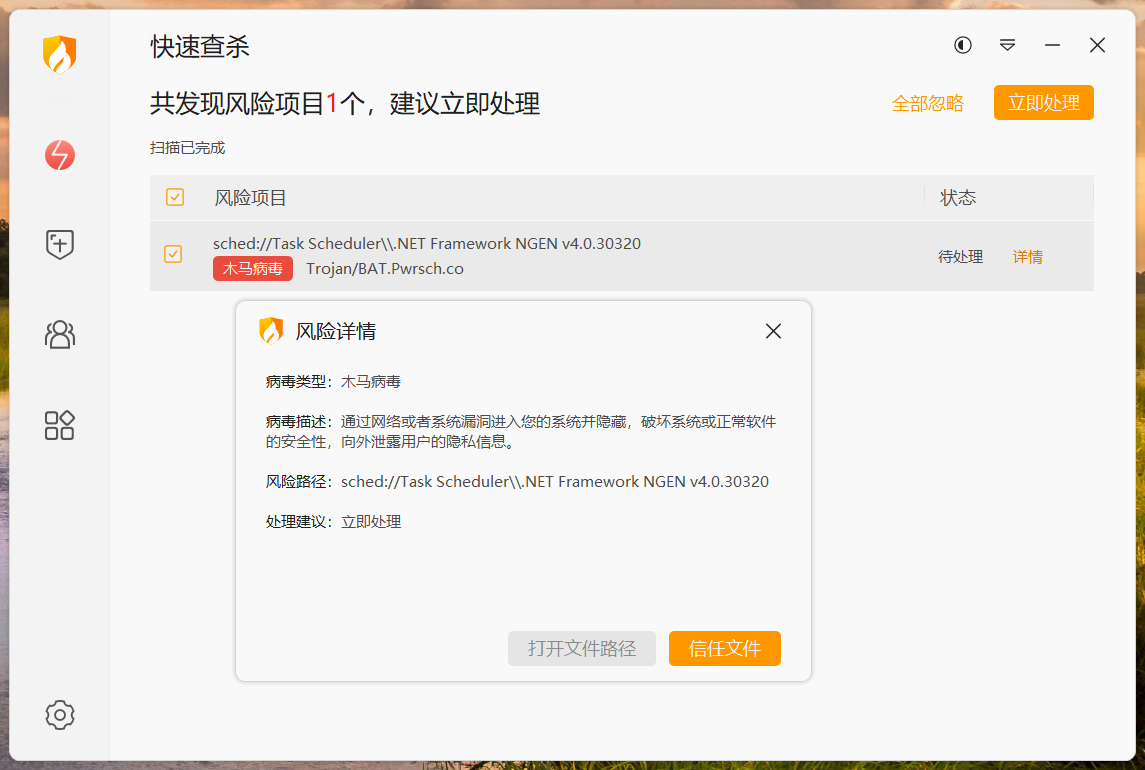This screenshot has height=770, width=1145.
Task: Open settings gear in the sidebar
Action: click(60, 715)
